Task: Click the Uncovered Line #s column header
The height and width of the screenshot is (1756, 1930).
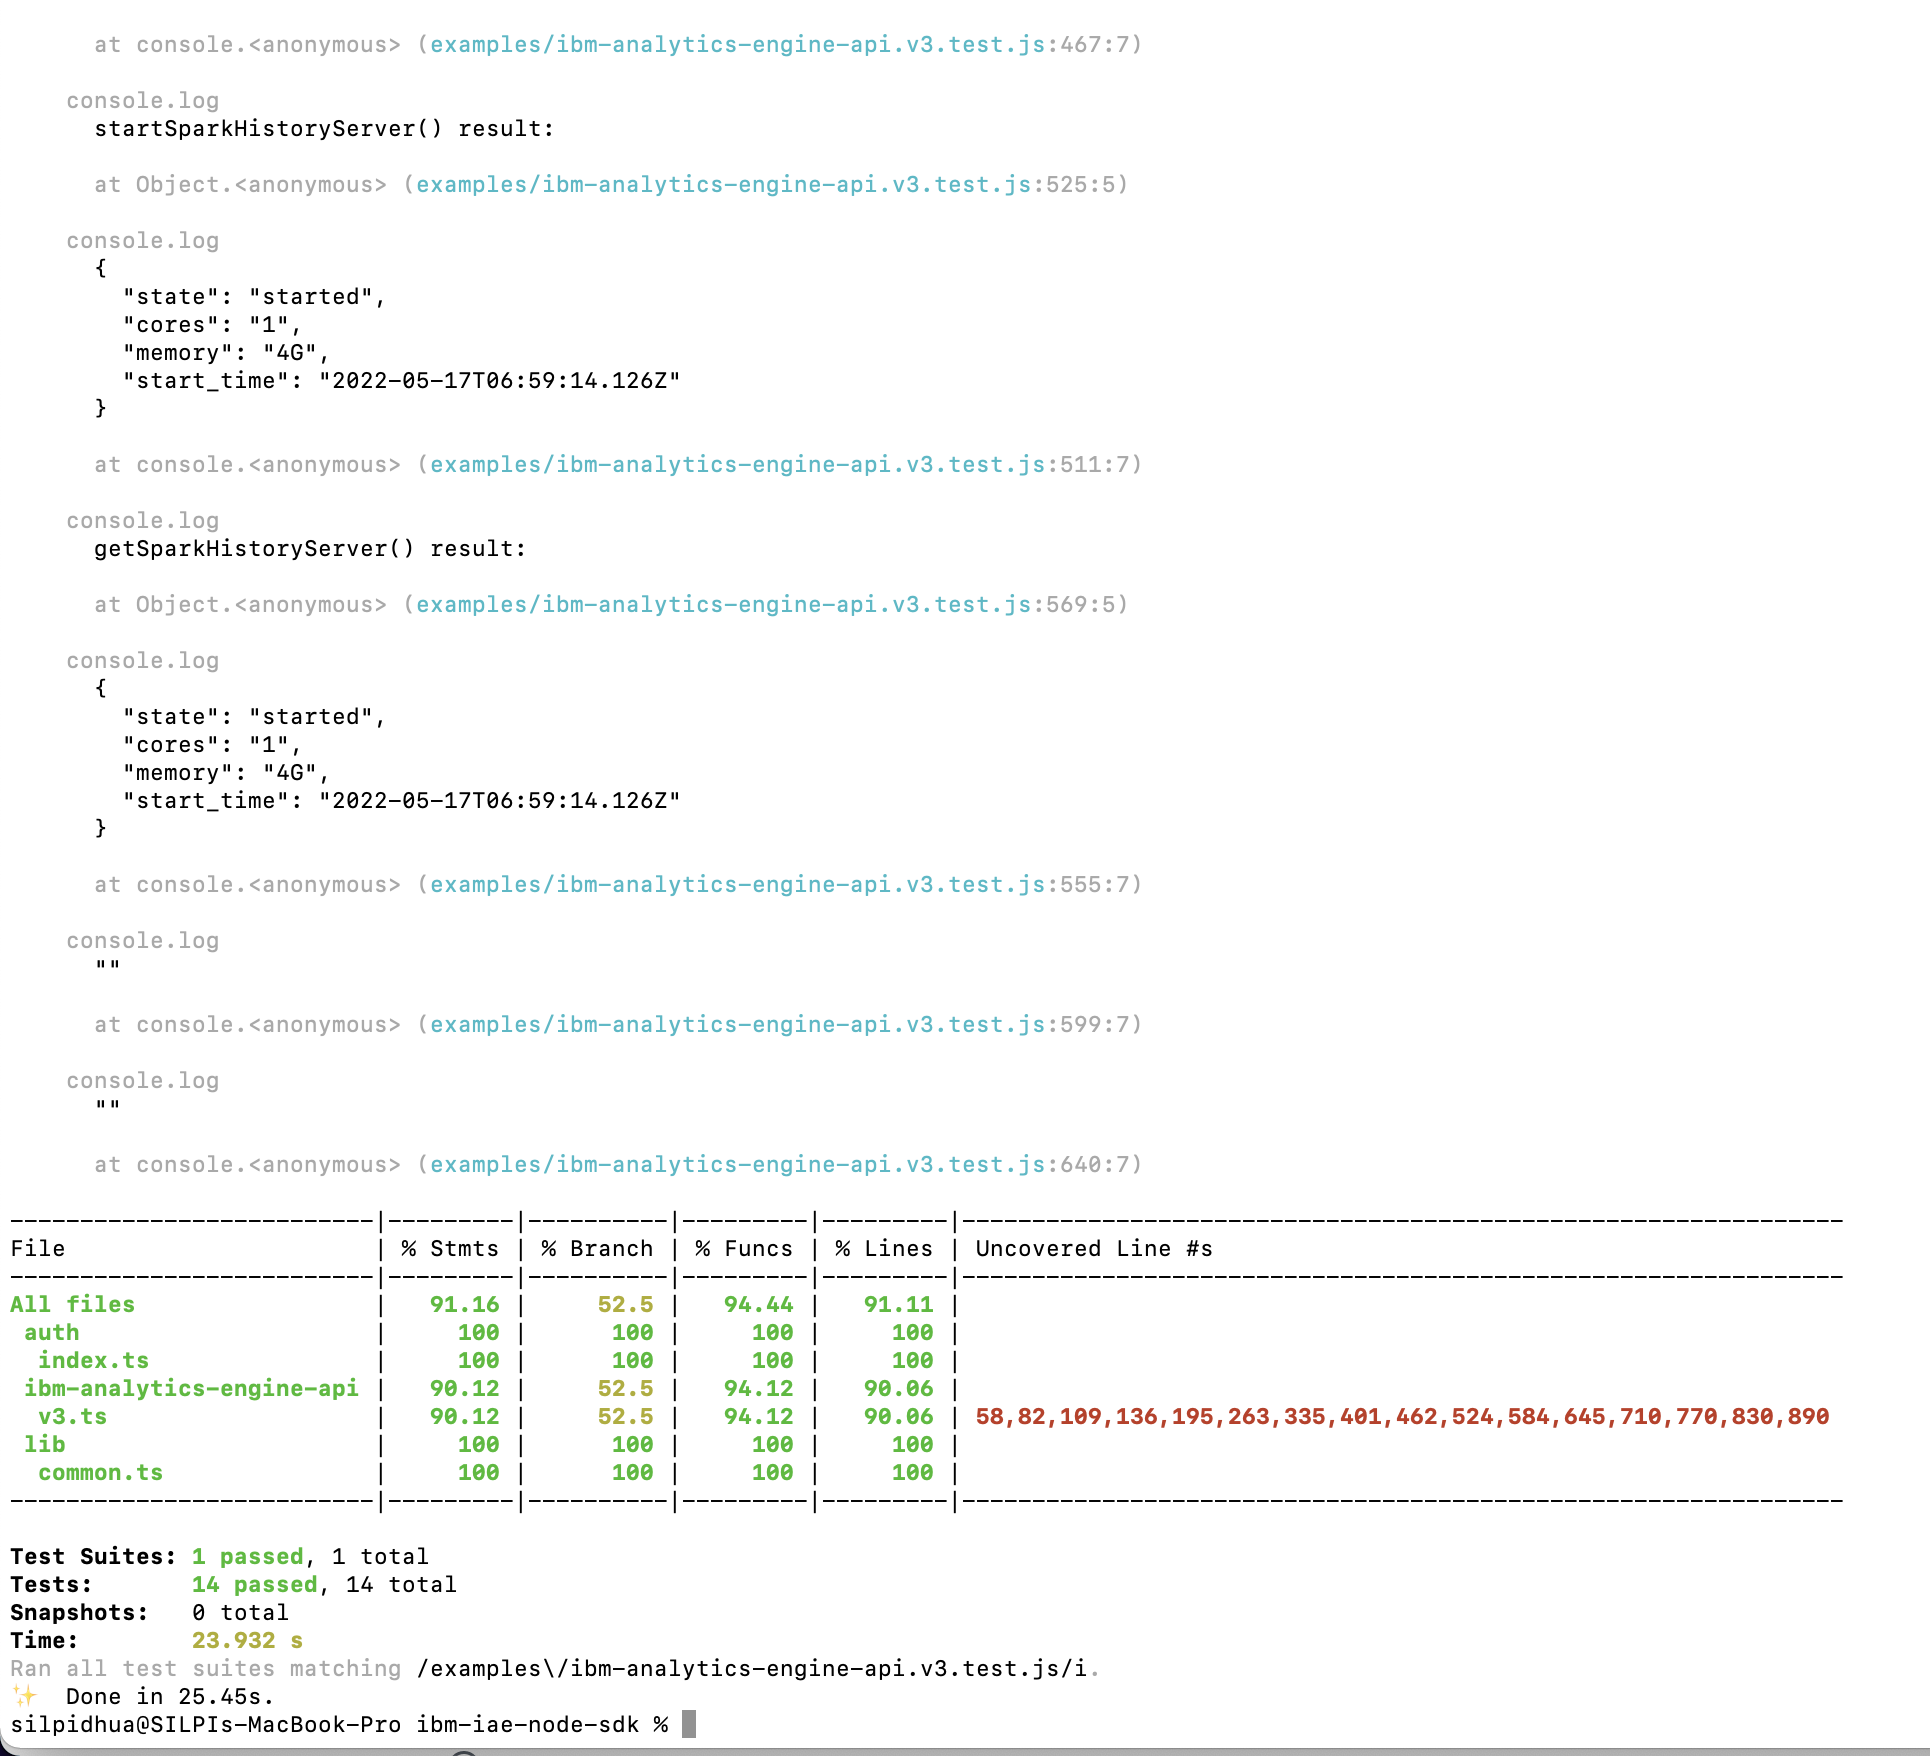Action: (x=1093, y=1249)
